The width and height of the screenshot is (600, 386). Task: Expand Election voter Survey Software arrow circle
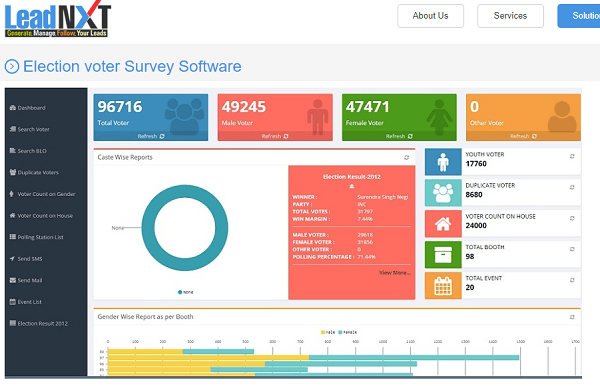(12, 67)
